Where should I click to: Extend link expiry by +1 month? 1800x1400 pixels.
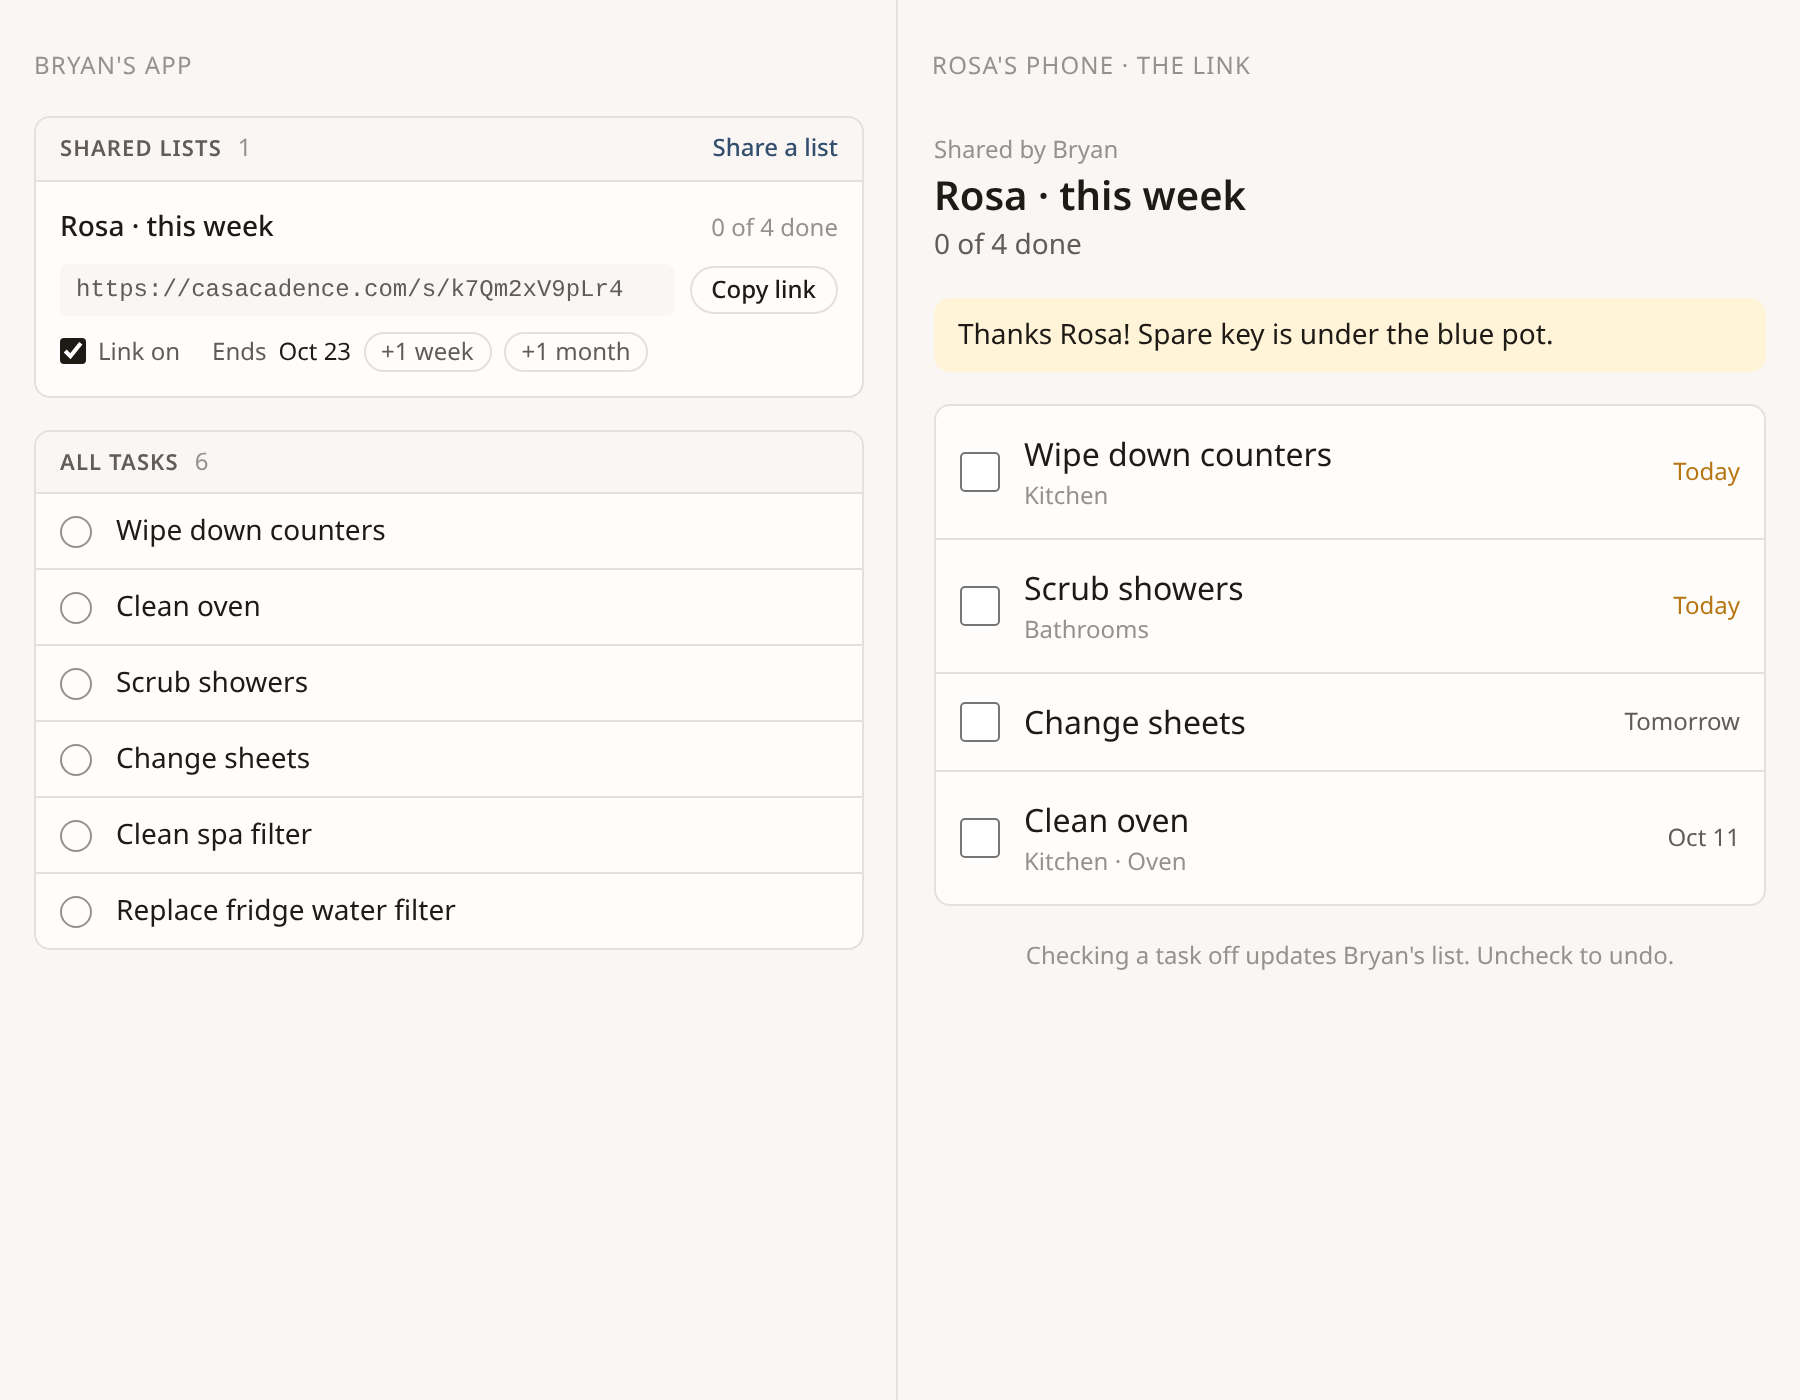(575, 352)
